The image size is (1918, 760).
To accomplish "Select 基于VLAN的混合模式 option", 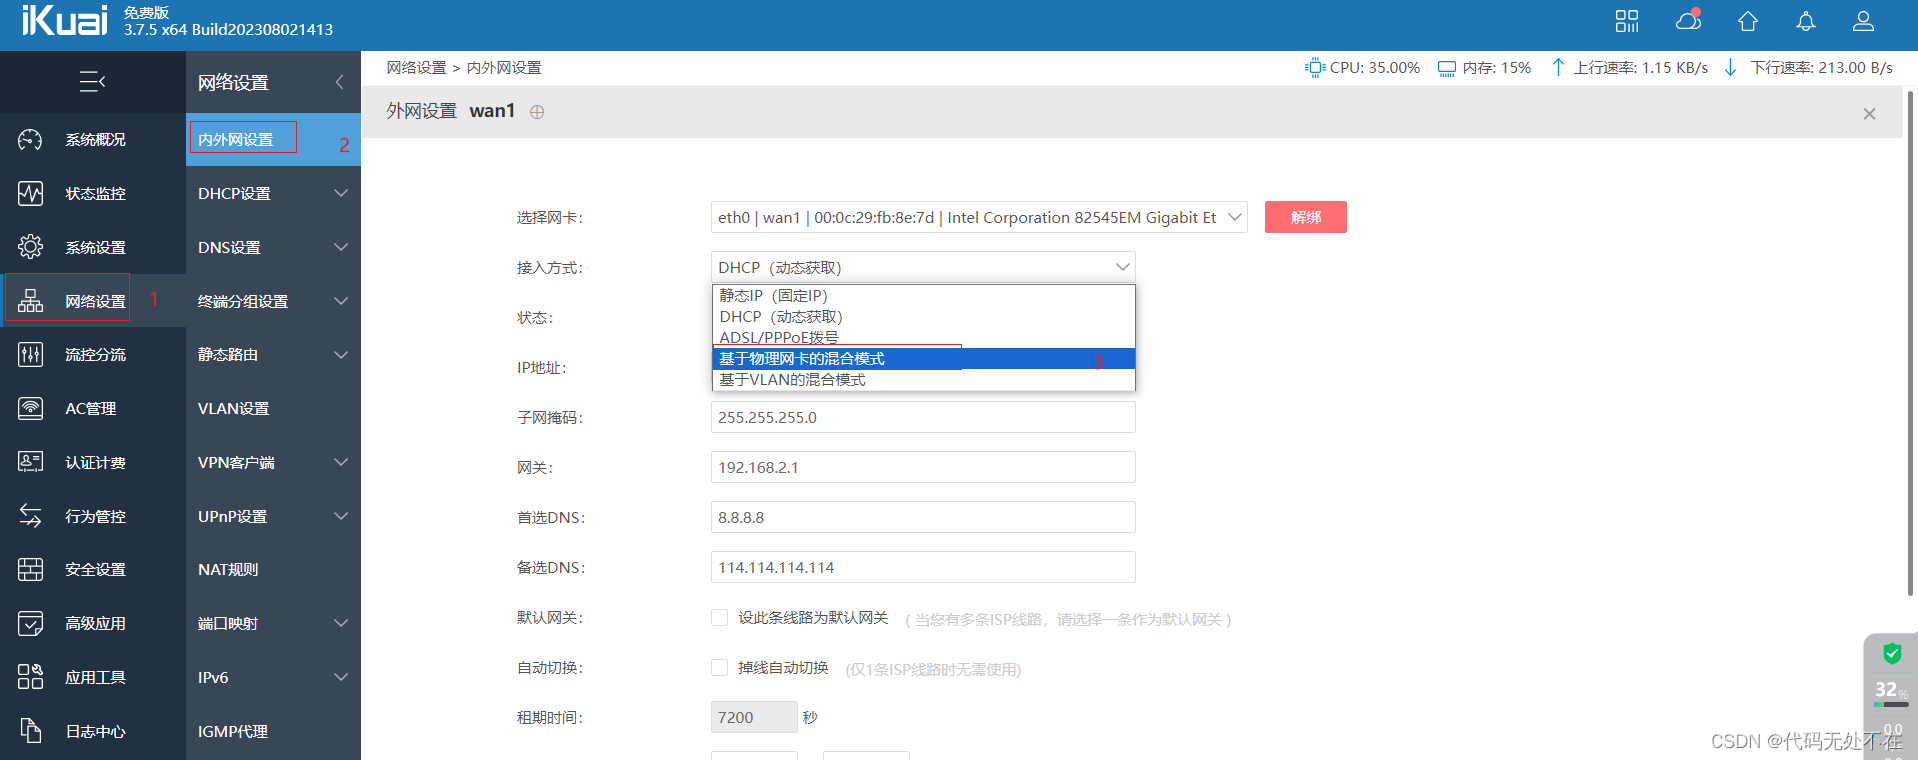I will coord(923,380).
